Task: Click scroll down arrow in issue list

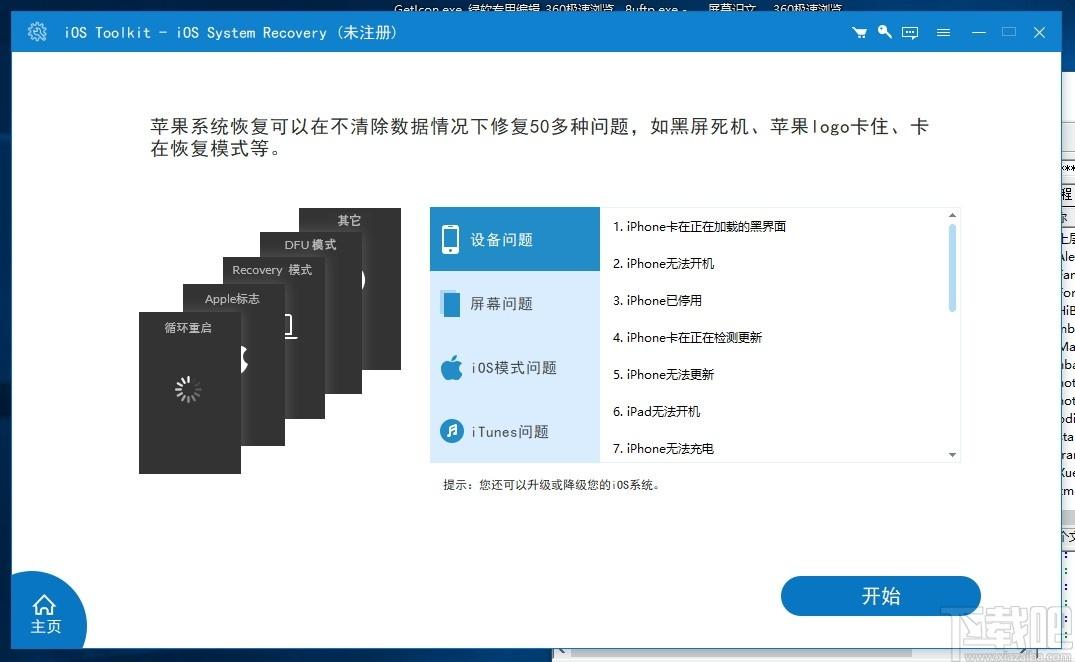Action: (952, 454)
